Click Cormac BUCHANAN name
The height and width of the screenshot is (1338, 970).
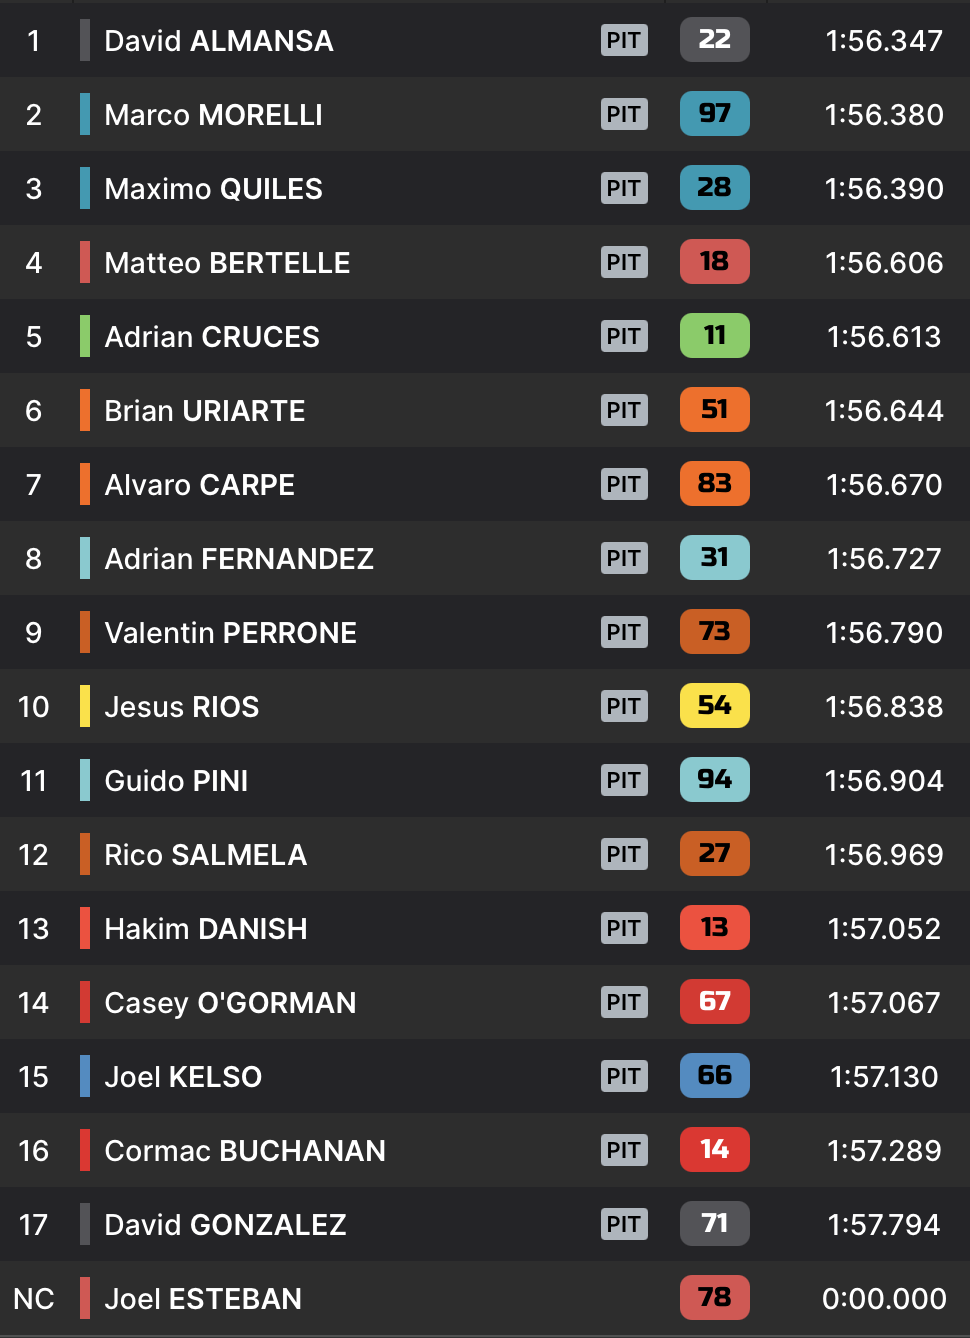click(x=245, y=1151)
